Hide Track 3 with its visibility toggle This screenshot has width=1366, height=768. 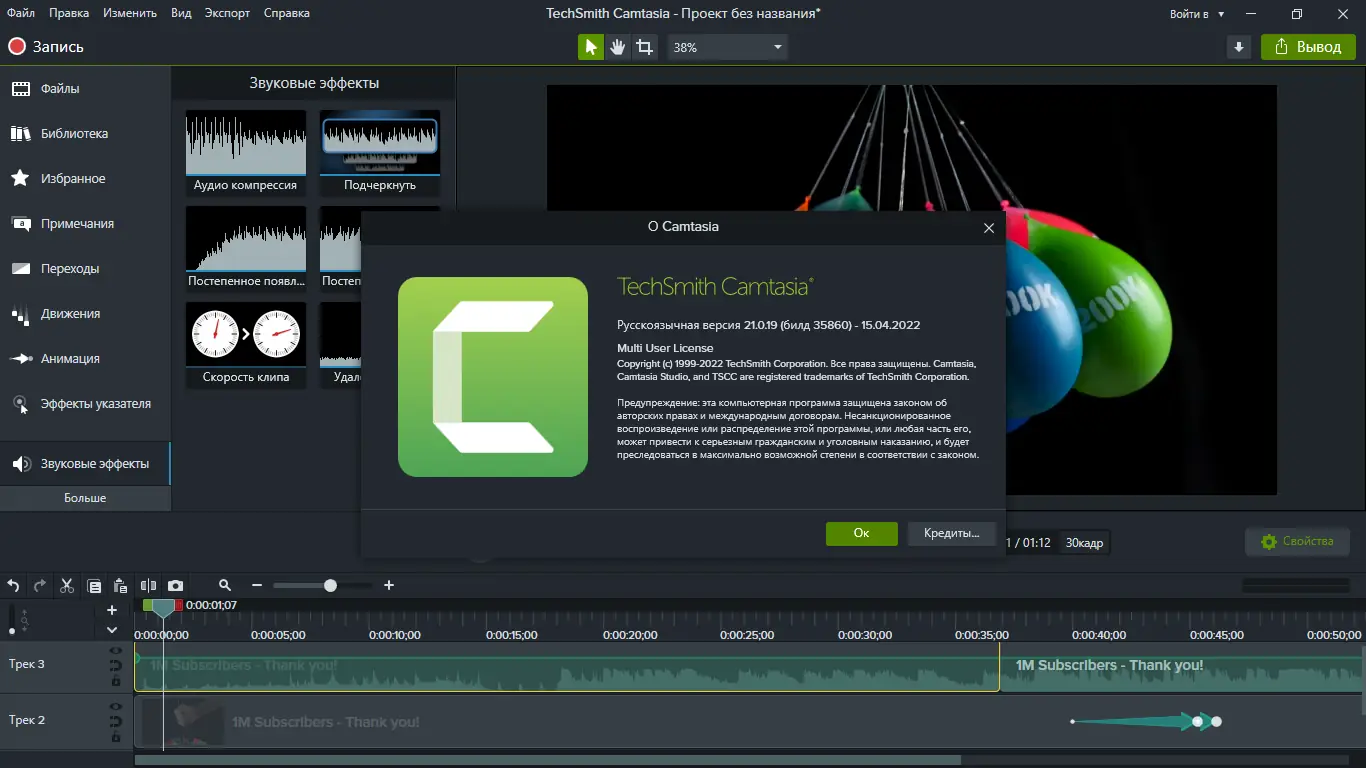[116, 651]
